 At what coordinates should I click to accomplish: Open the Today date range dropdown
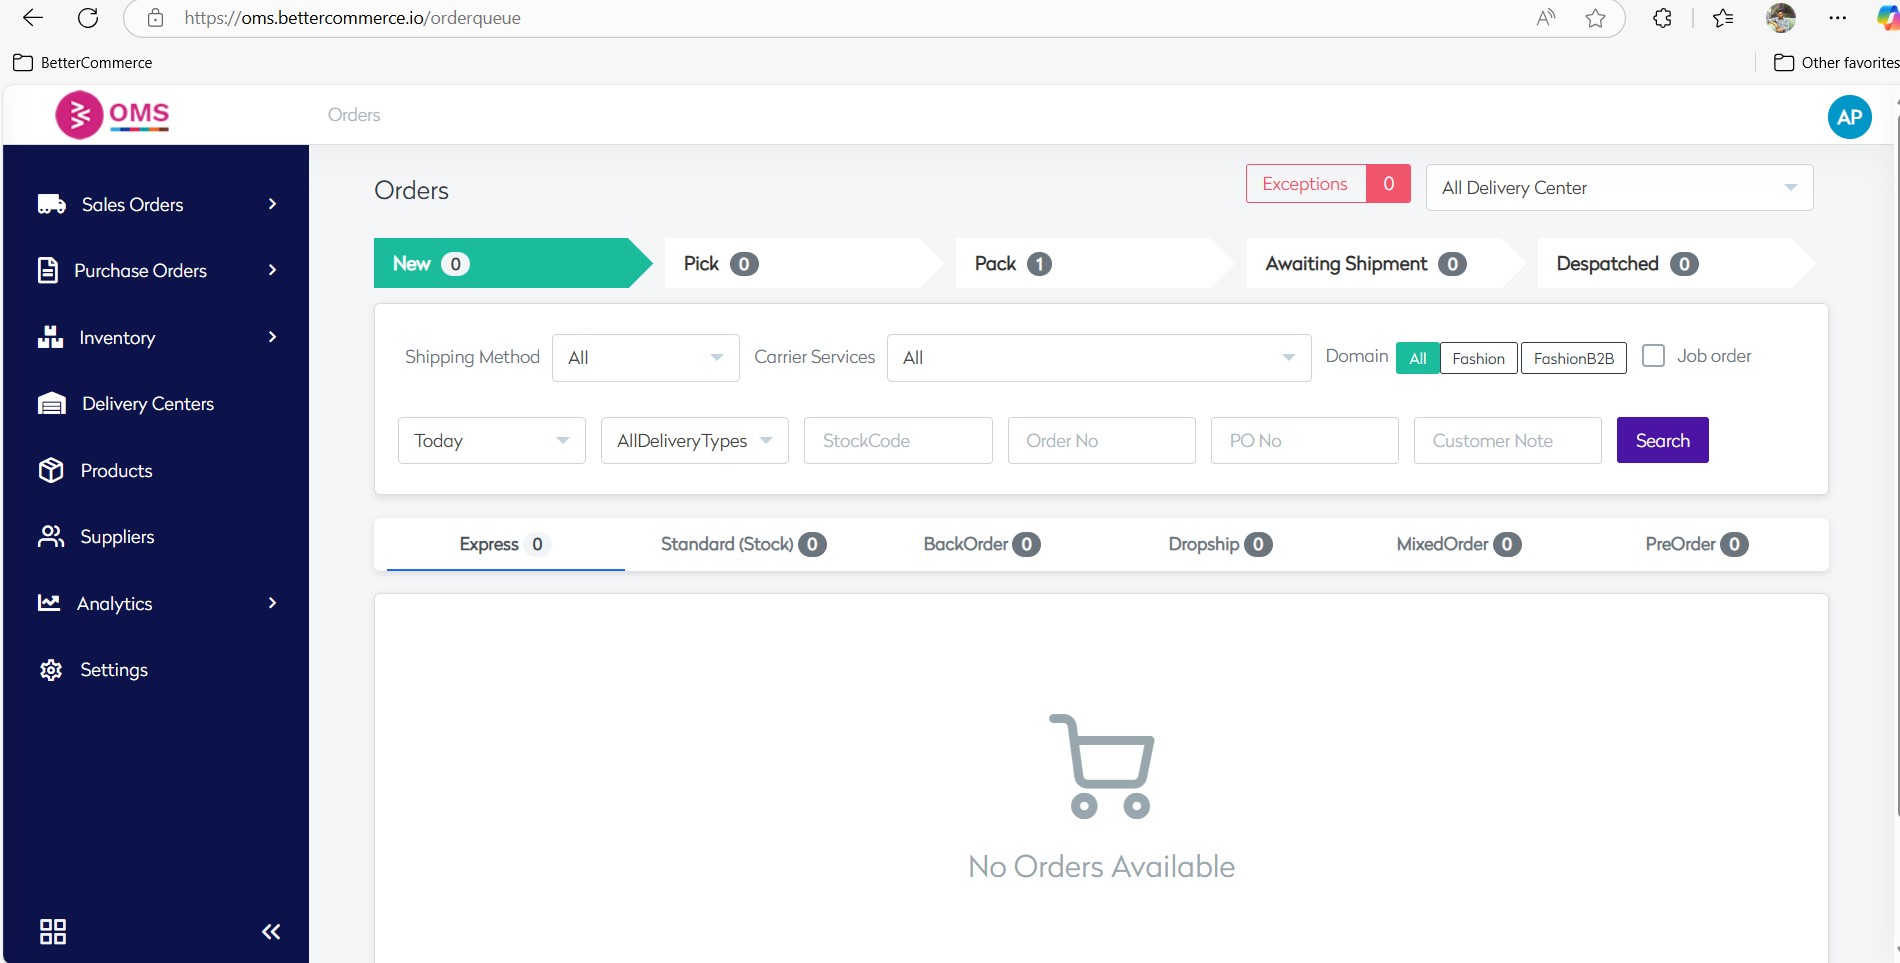pos(491,441)
